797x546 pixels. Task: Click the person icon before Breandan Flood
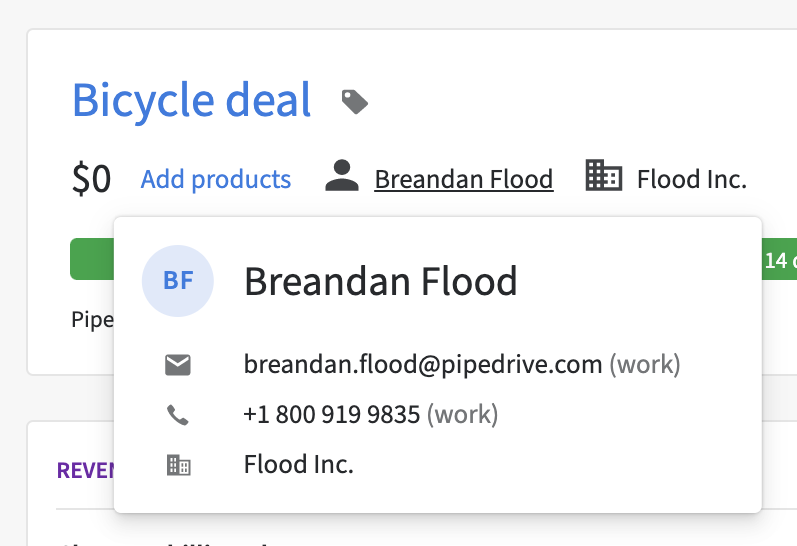[342, 176]
